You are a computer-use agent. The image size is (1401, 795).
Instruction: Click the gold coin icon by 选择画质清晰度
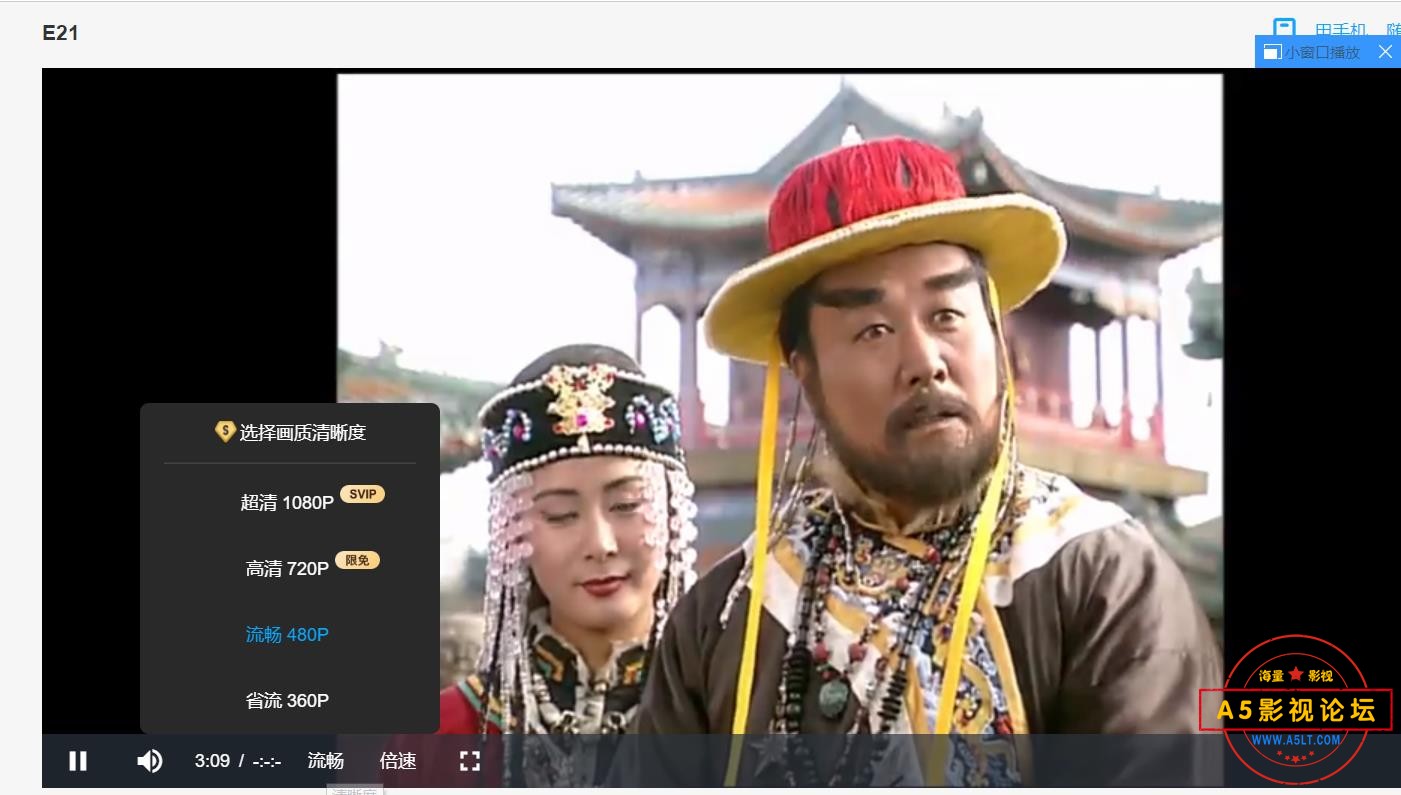point(225,432)
